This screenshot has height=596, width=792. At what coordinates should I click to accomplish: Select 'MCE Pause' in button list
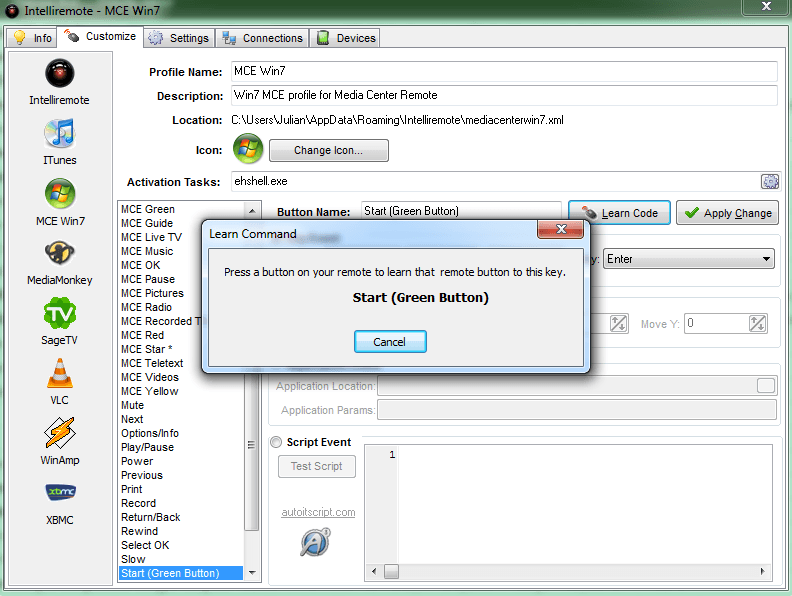point(148,279)
